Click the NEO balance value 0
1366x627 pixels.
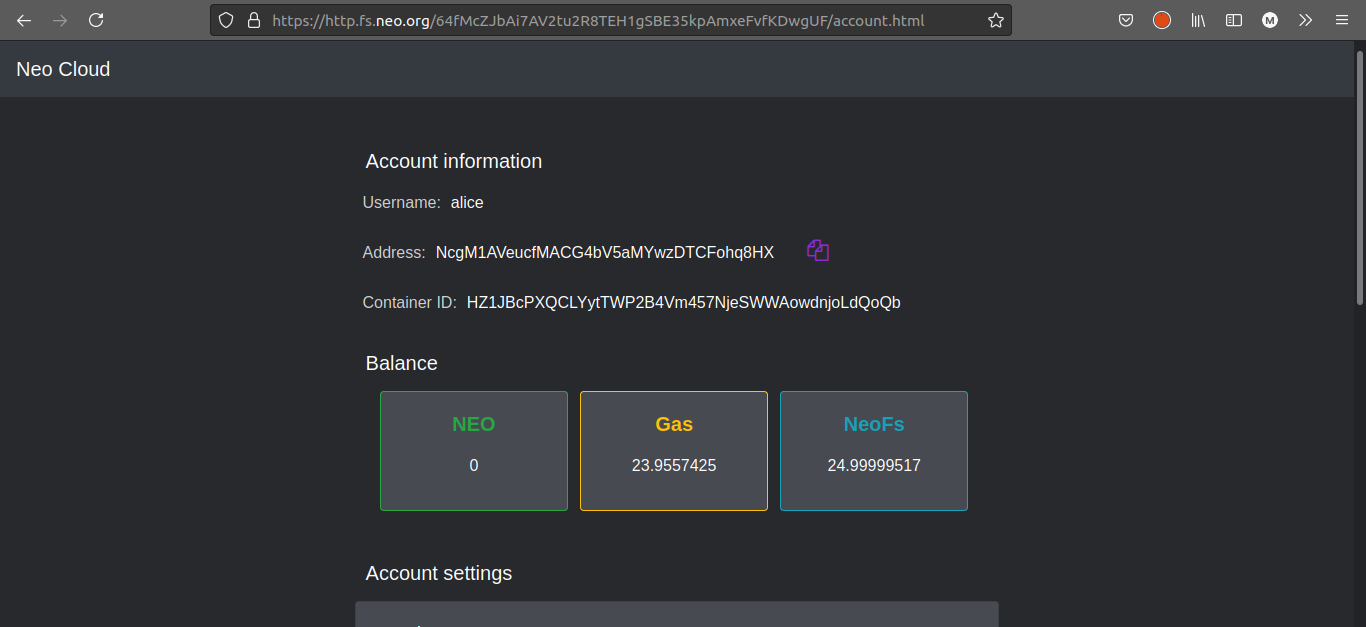[x=474, y=466]
